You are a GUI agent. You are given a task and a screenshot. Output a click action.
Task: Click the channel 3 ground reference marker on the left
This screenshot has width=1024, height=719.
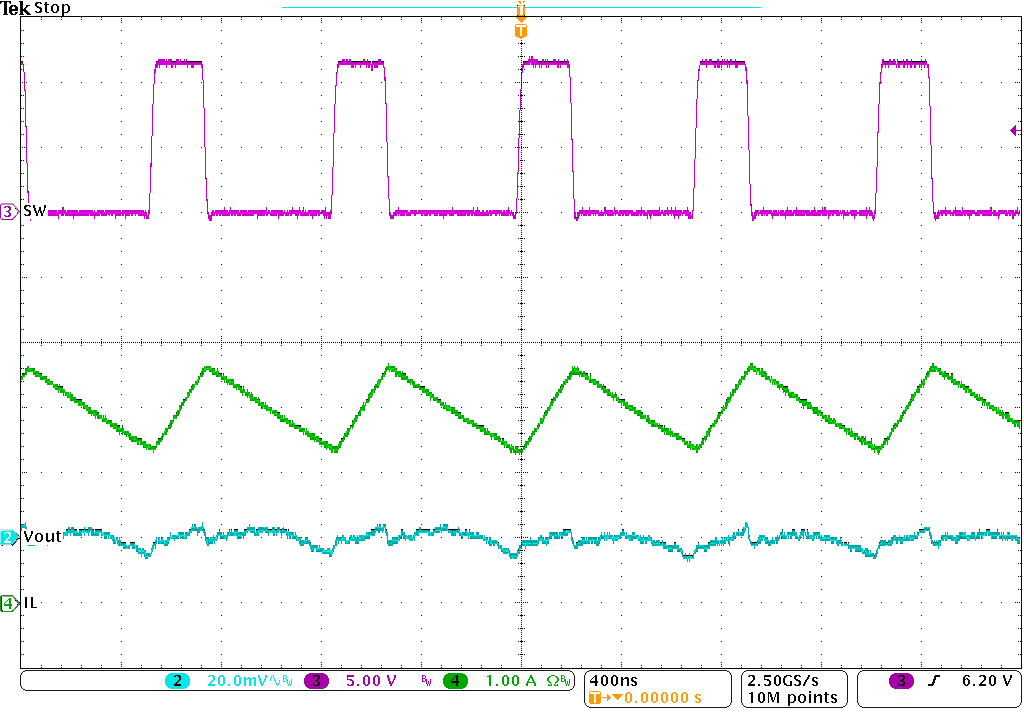7,211
